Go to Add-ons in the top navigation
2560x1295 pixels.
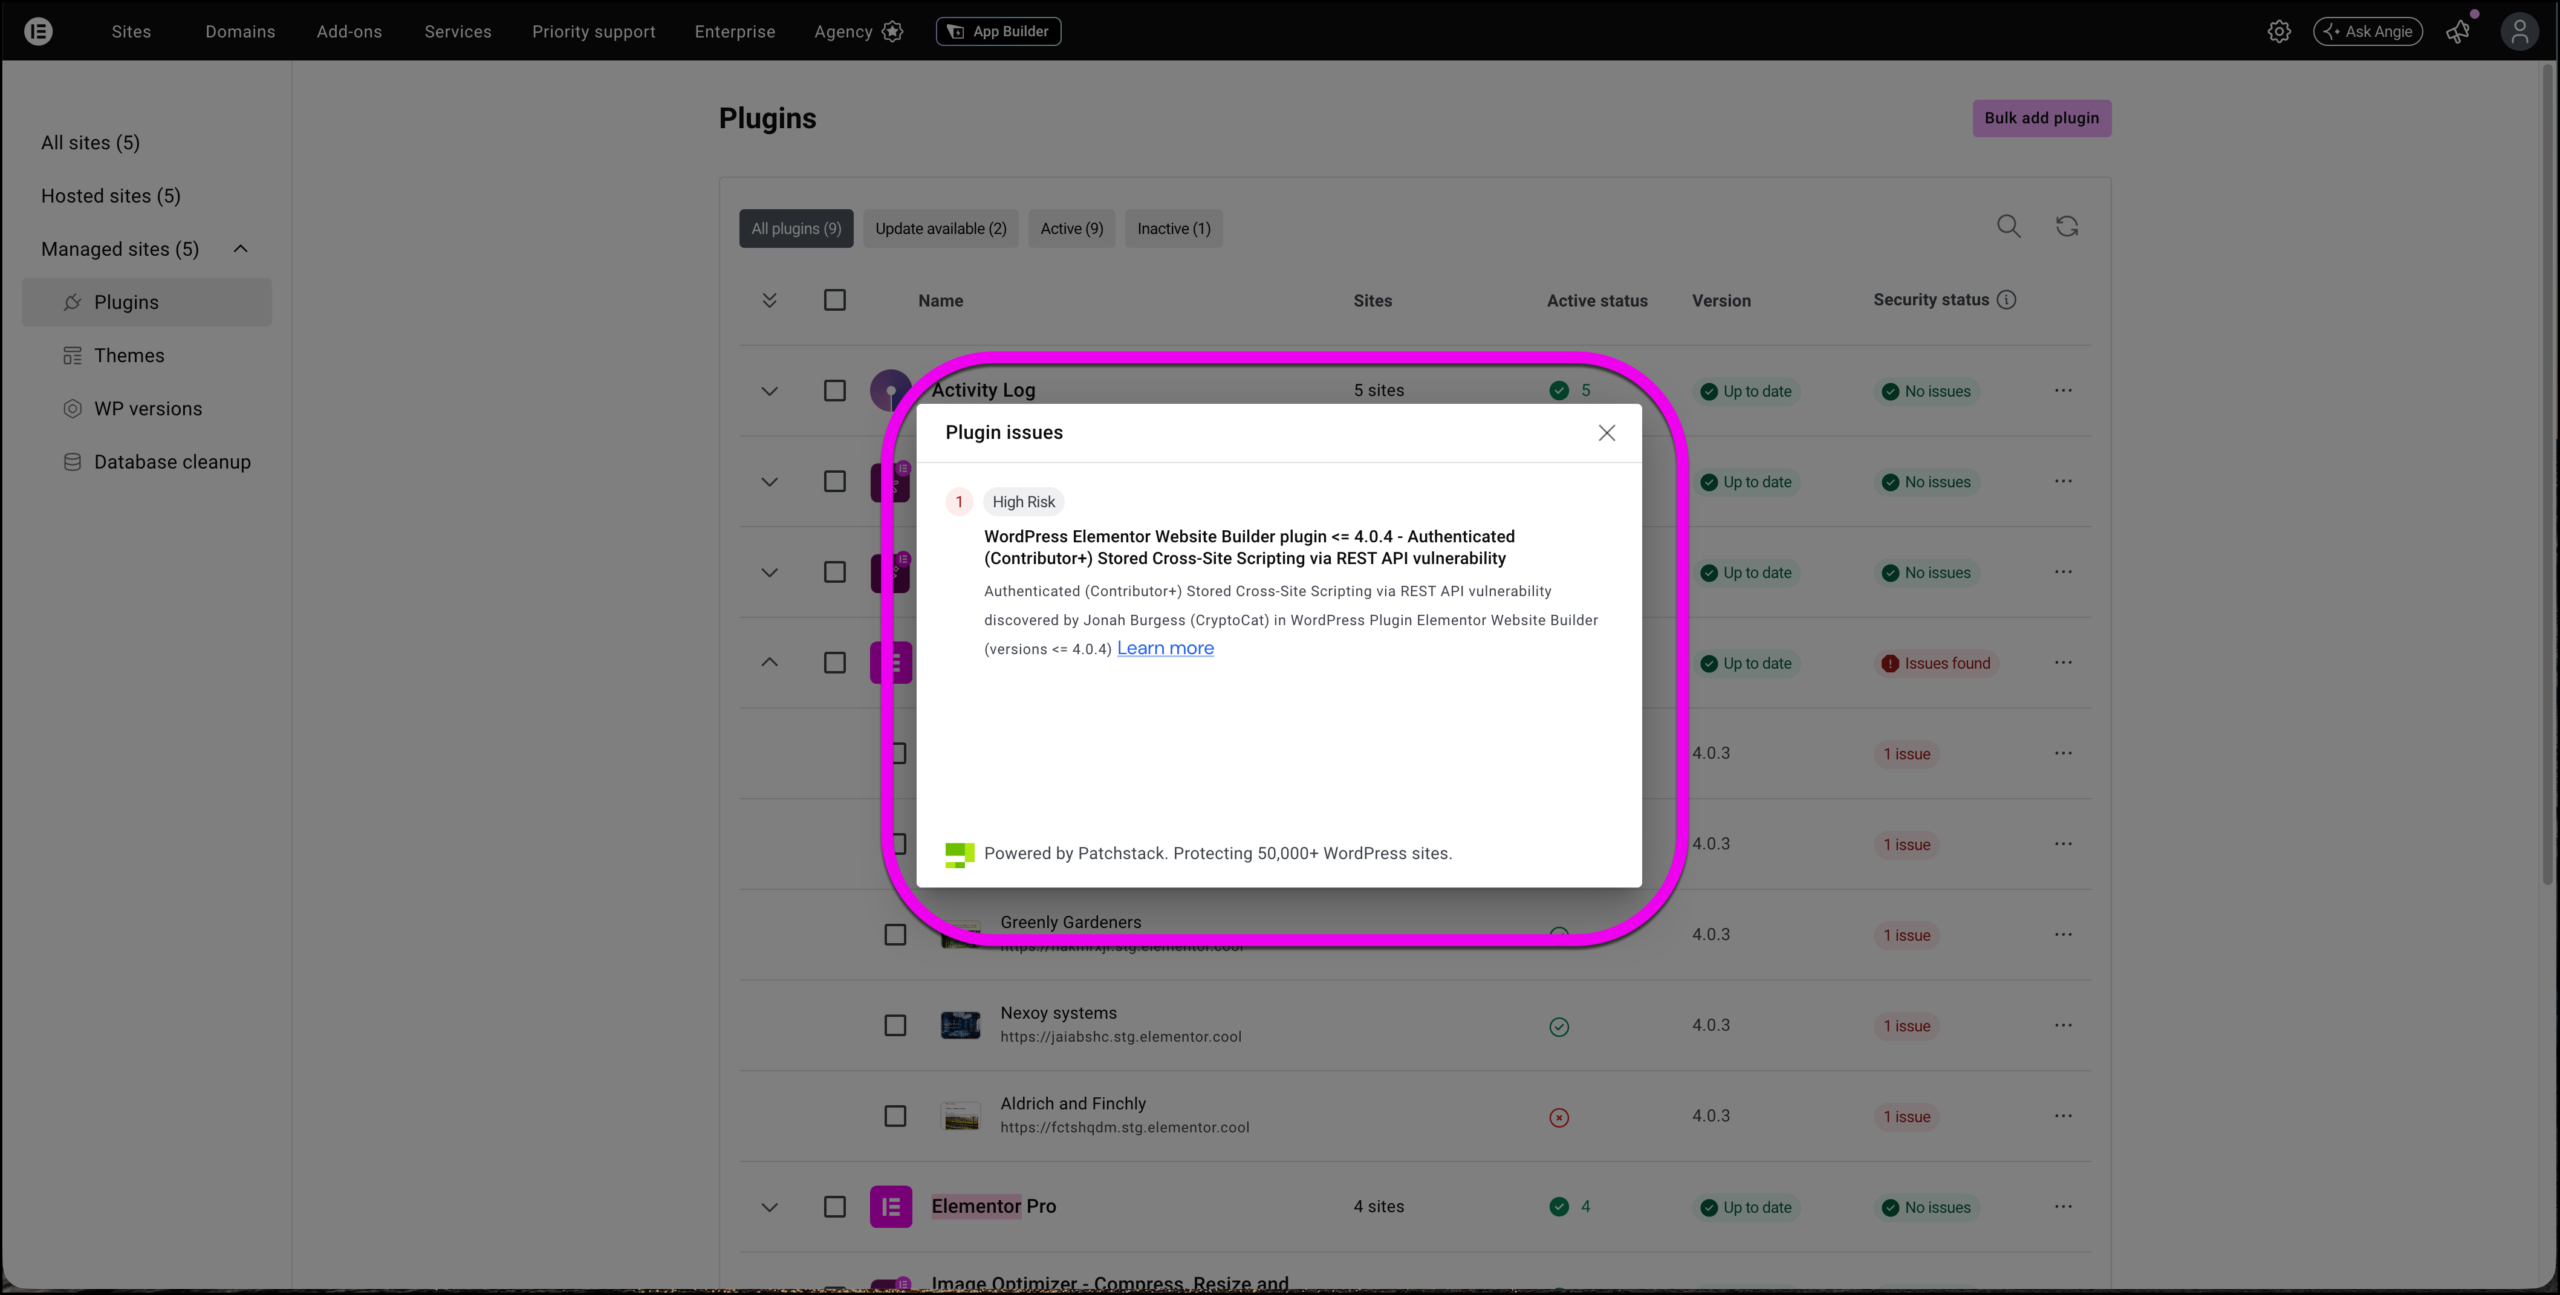349,31
